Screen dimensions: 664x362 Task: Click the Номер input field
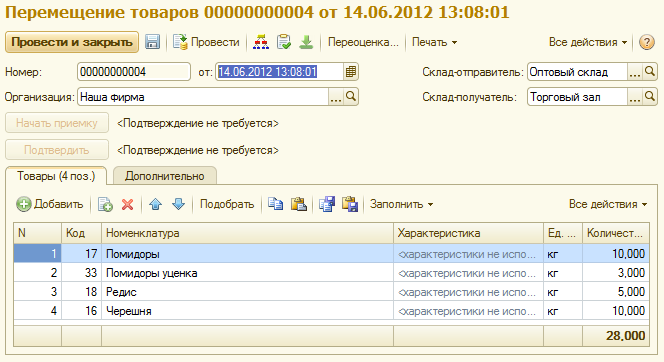click(134, 72)
